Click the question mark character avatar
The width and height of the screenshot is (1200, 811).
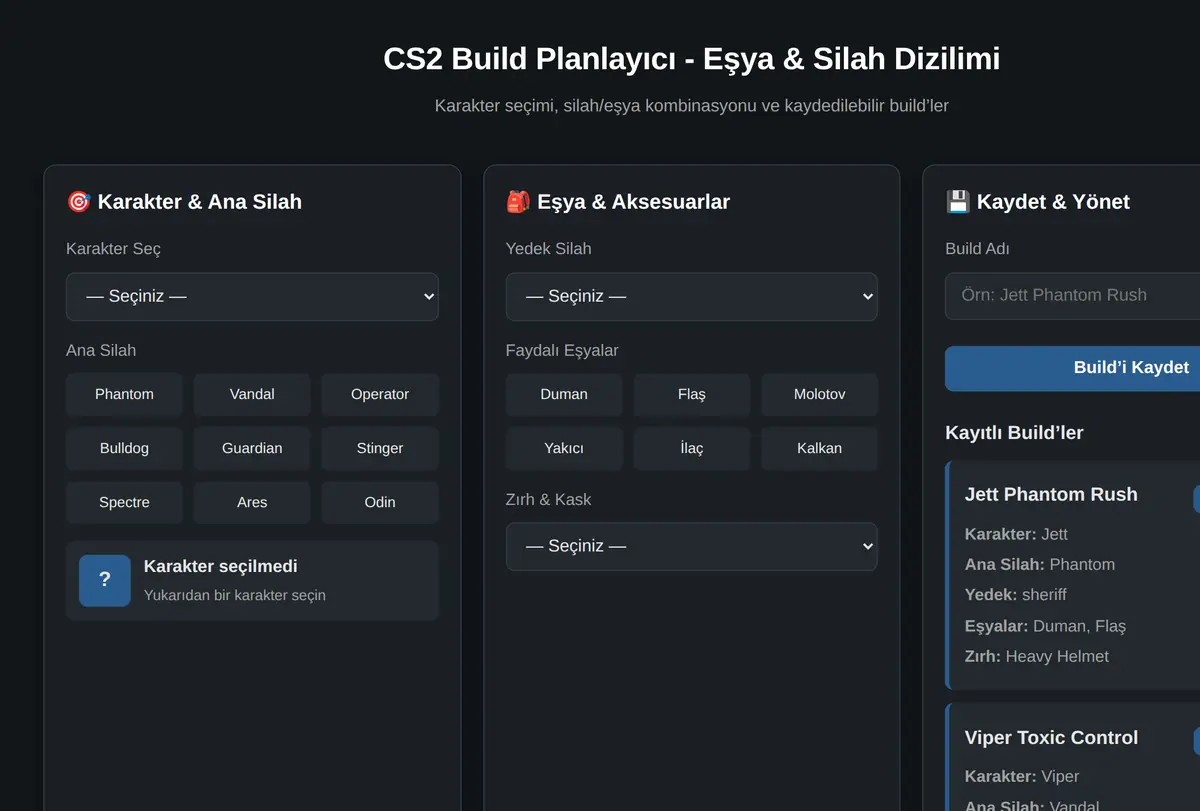(105, 580)
